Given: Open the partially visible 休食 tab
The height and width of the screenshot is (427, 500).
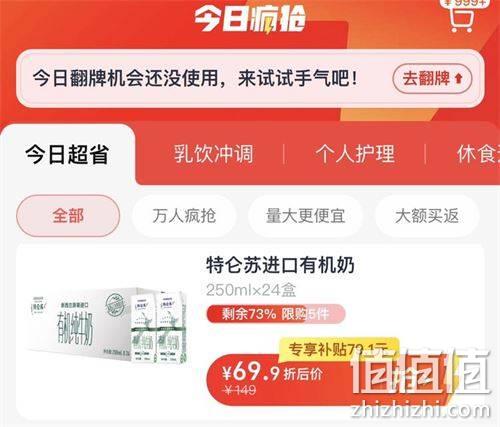Looking at the screenshot, I should tap(478, 154).
